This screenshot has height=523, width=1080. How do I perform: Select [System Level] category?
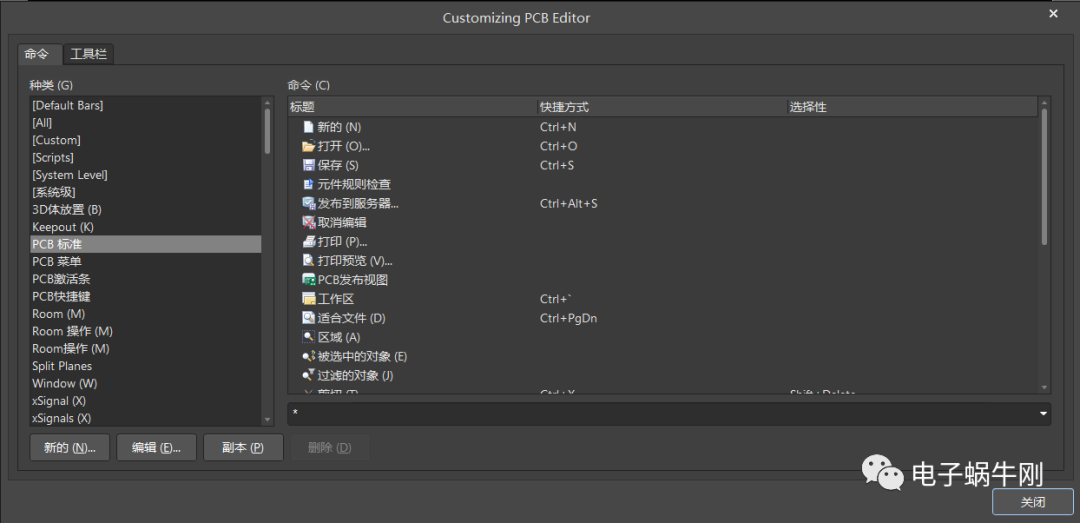[x=145, y=175]
